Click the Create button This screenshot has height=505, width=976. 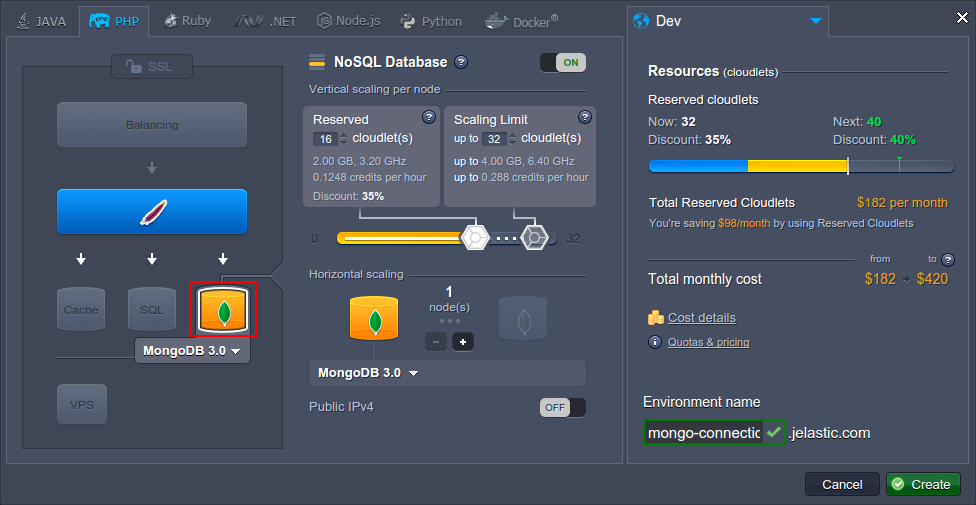(923, 484)
